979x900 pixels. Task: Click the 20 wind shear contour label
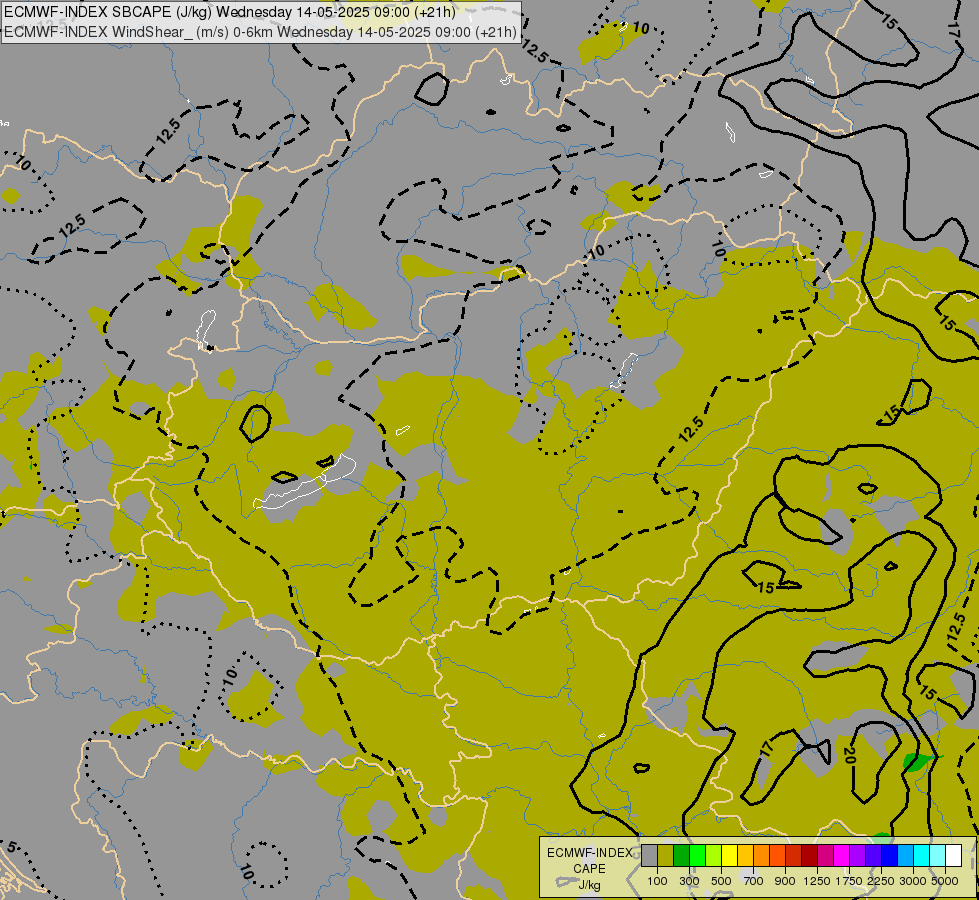(848, 754)
